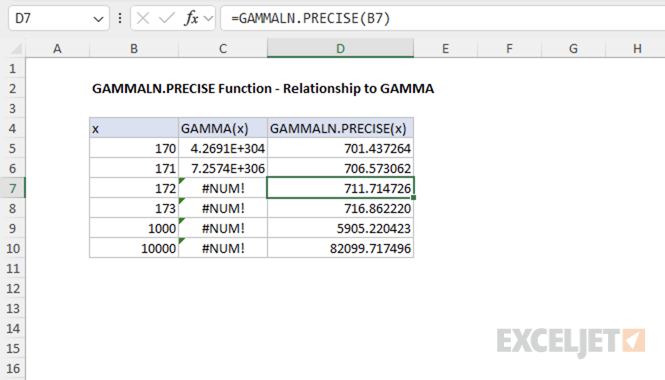Click cell containing 716.862220
This screenshot has width=665, height=380.
tap(341, 208)
